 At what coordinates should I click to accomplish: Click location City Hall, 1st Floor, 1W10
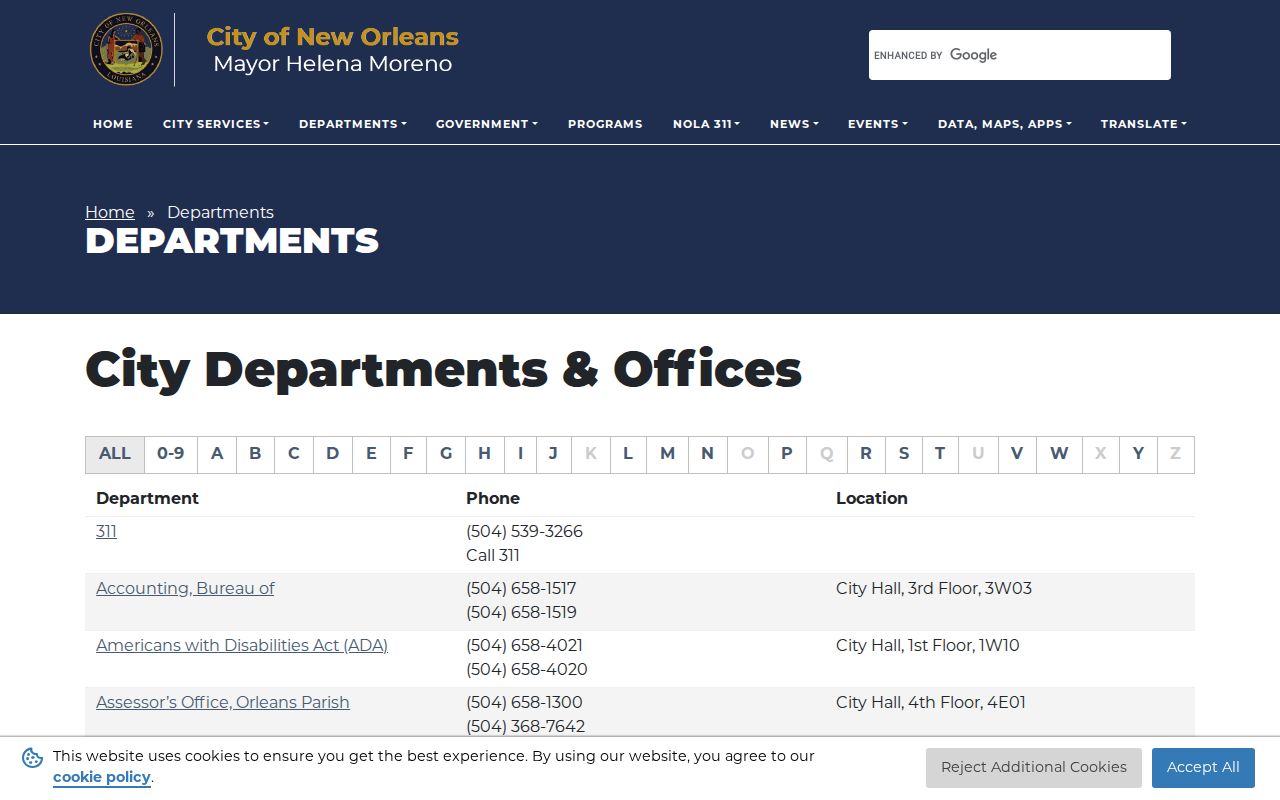point(928,645)
